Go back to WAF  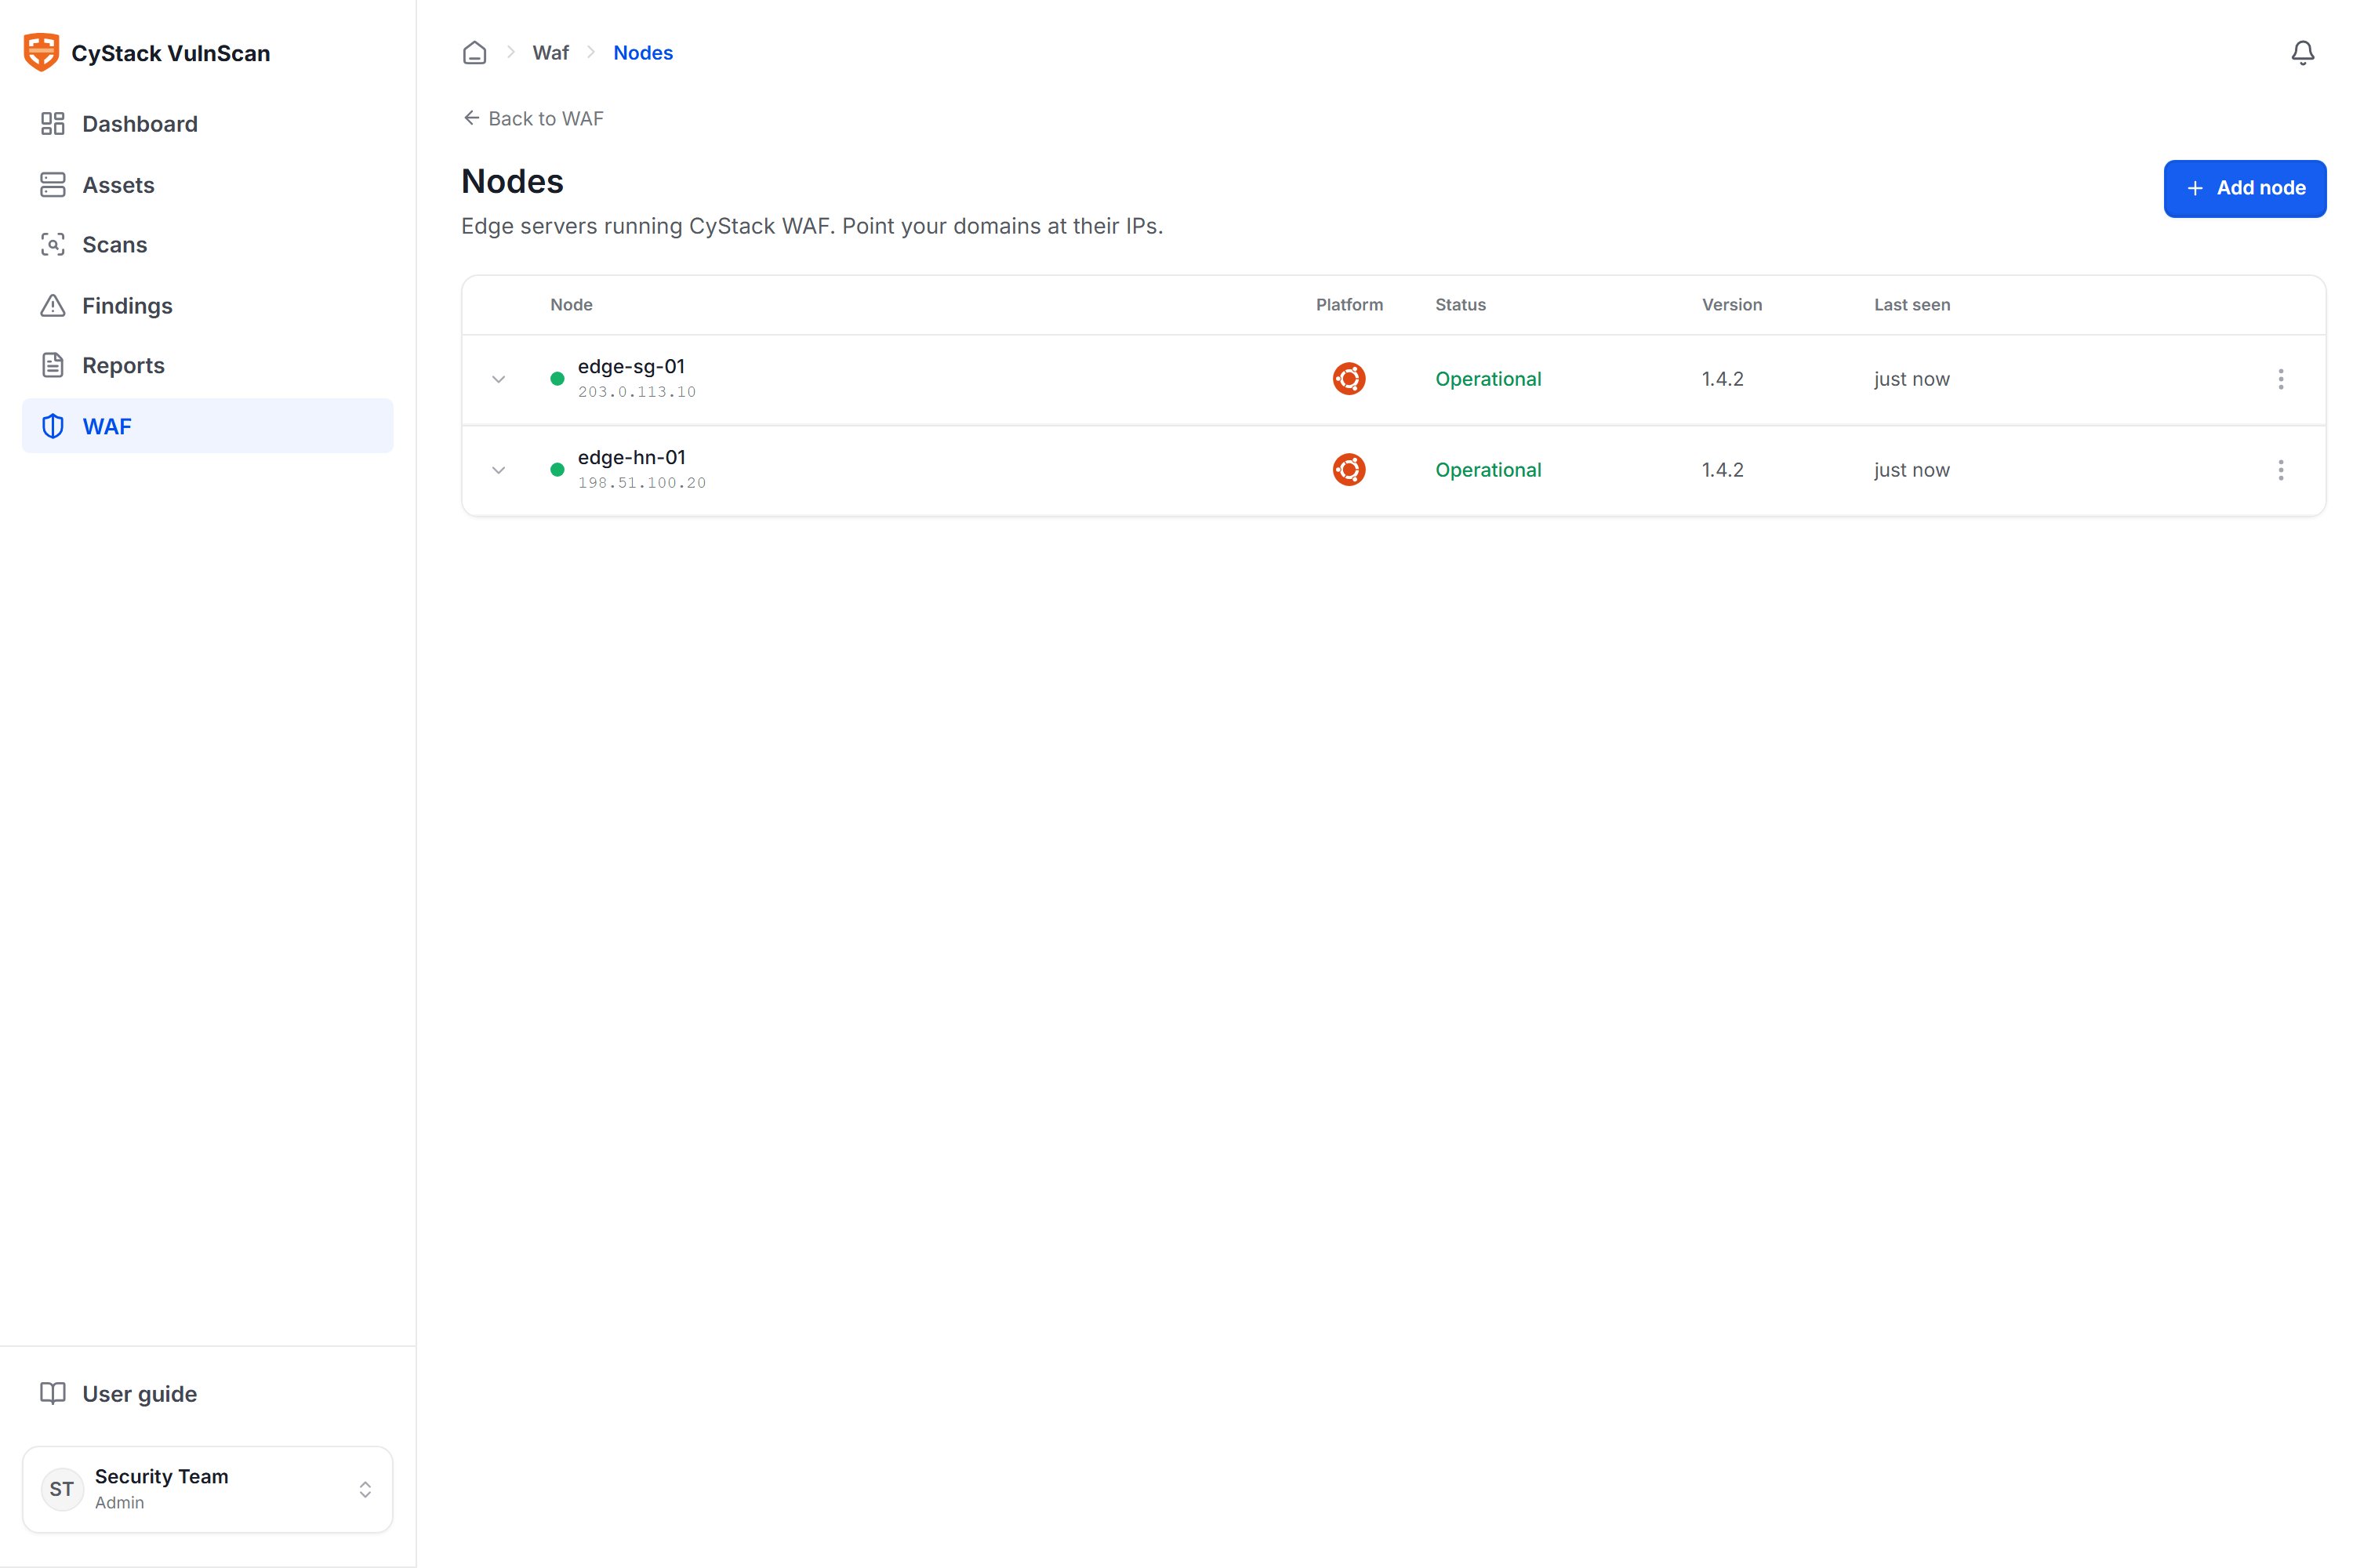[x=533, y=119]
